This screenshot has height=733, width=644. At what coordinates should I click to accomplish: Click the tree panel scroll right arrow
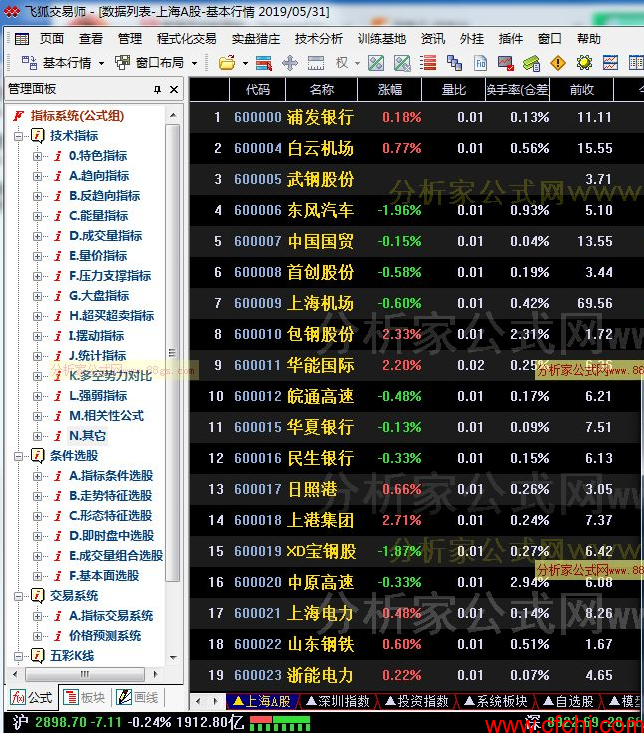coord(155,675)
